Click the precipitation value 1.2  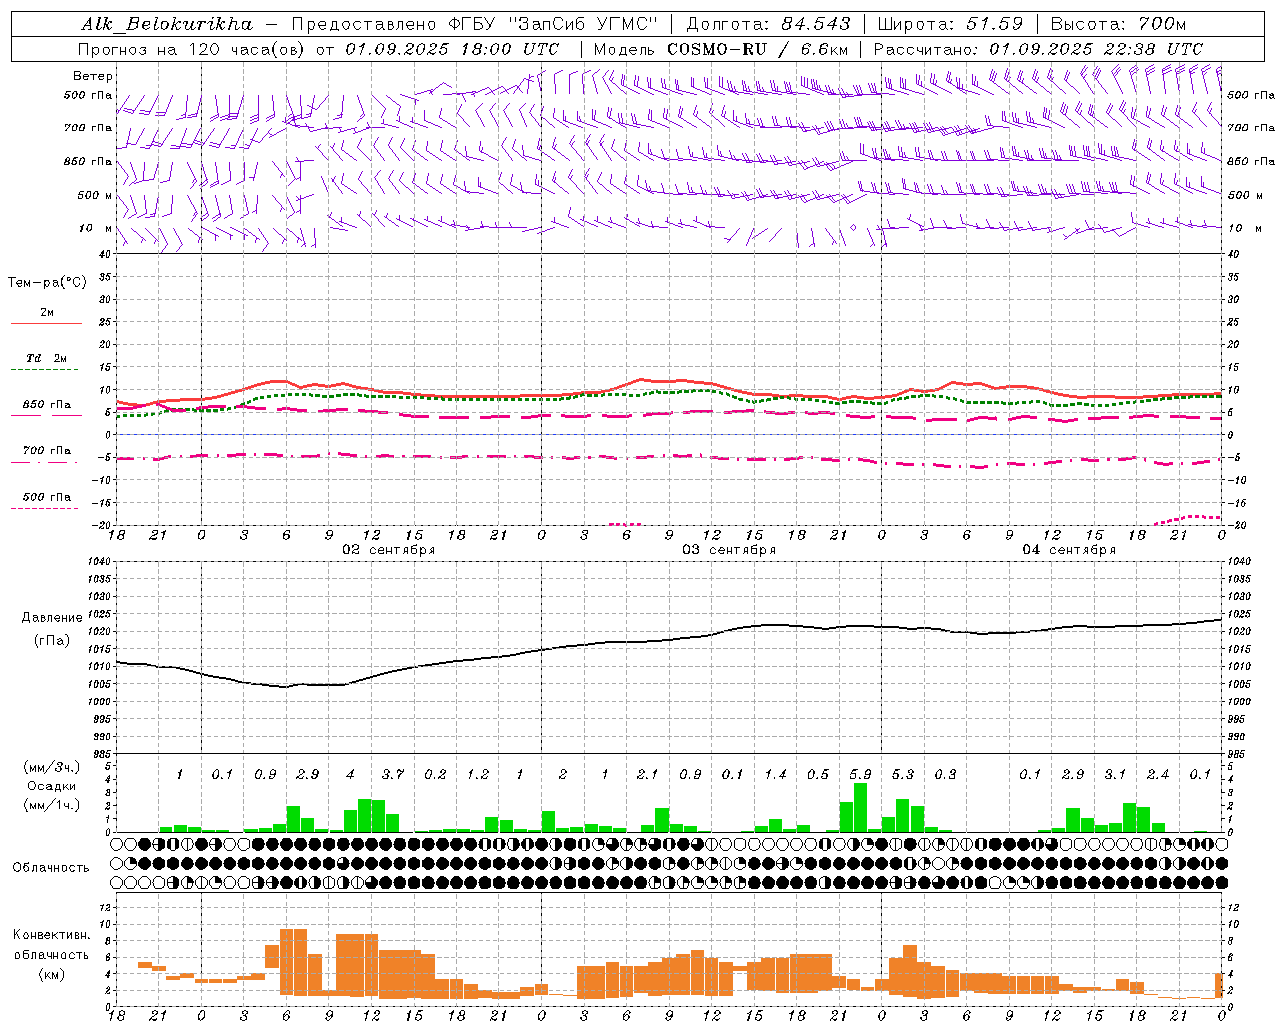[478, 775]
